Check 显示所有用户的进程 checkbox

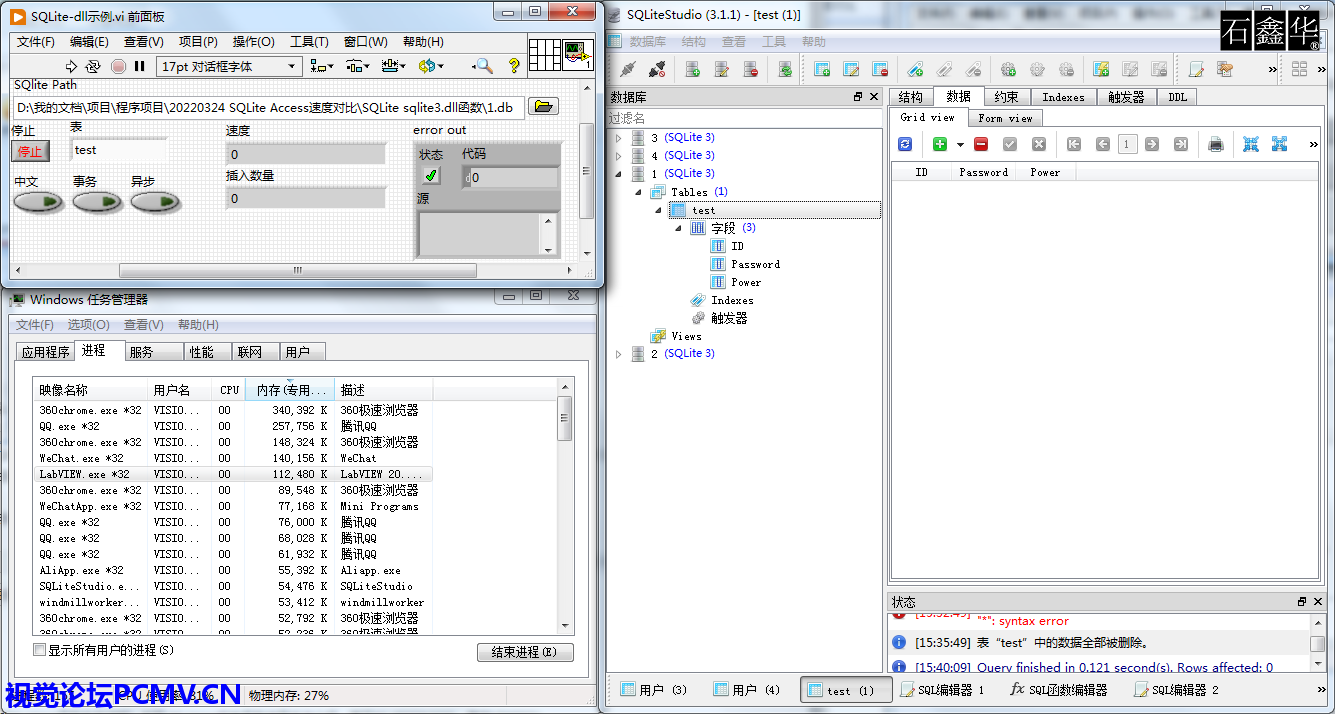pos(40,650)
